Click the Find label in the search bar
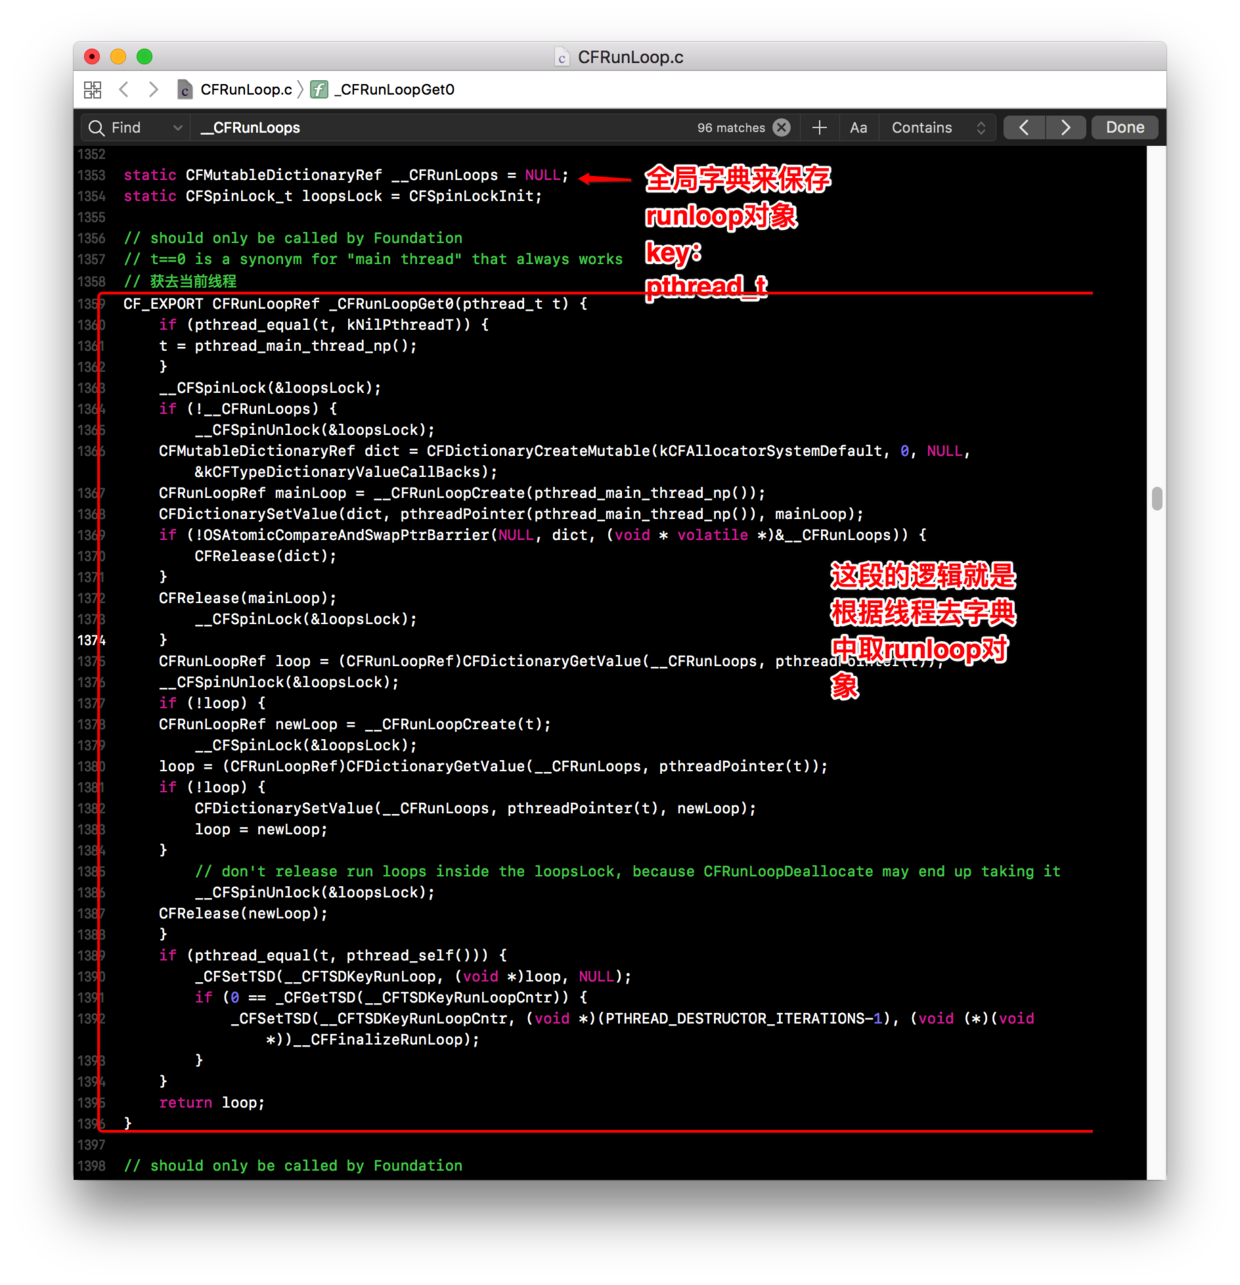1240x1285 pixels. click(x=126, y=128)
